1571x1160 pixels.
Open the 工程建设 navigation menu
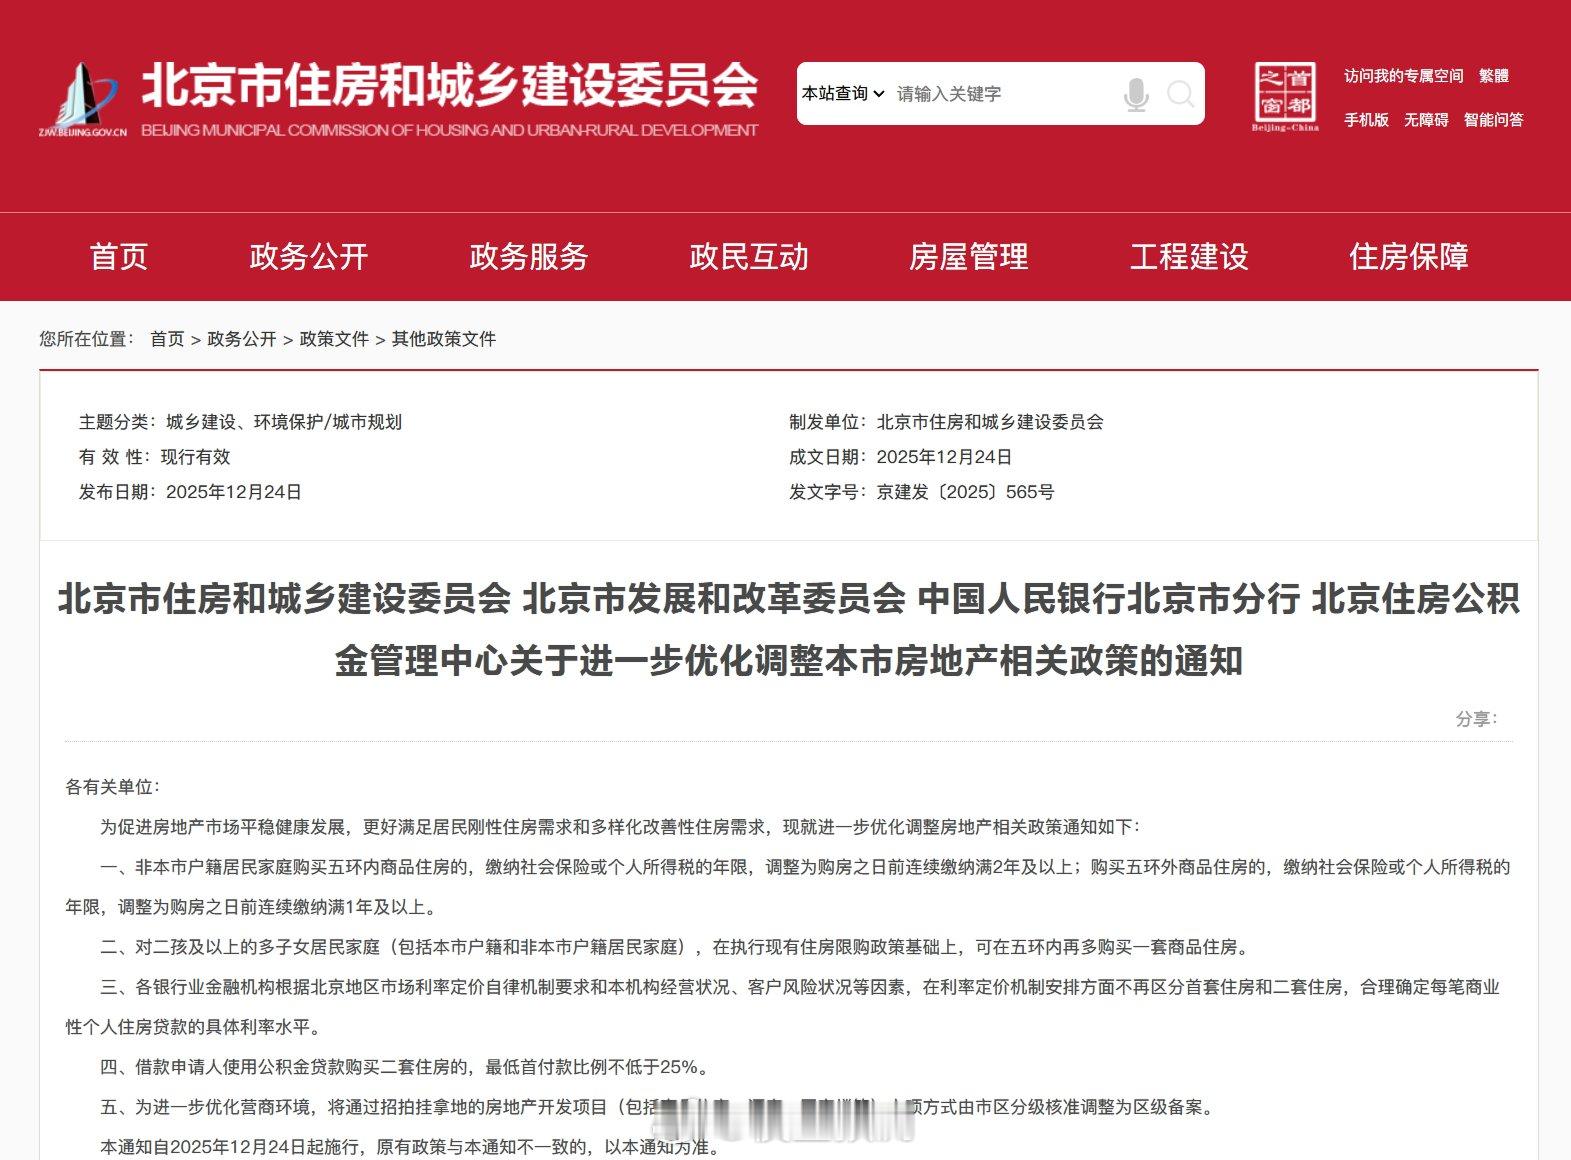[1189, 257]
